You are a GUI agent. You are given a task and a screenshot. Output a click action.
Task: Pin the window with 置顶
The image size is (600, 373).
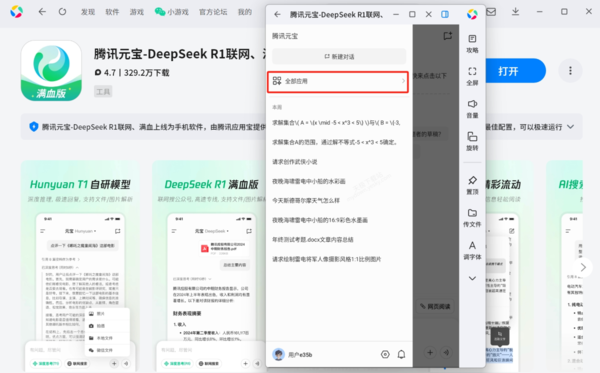[x=472, y=185]
